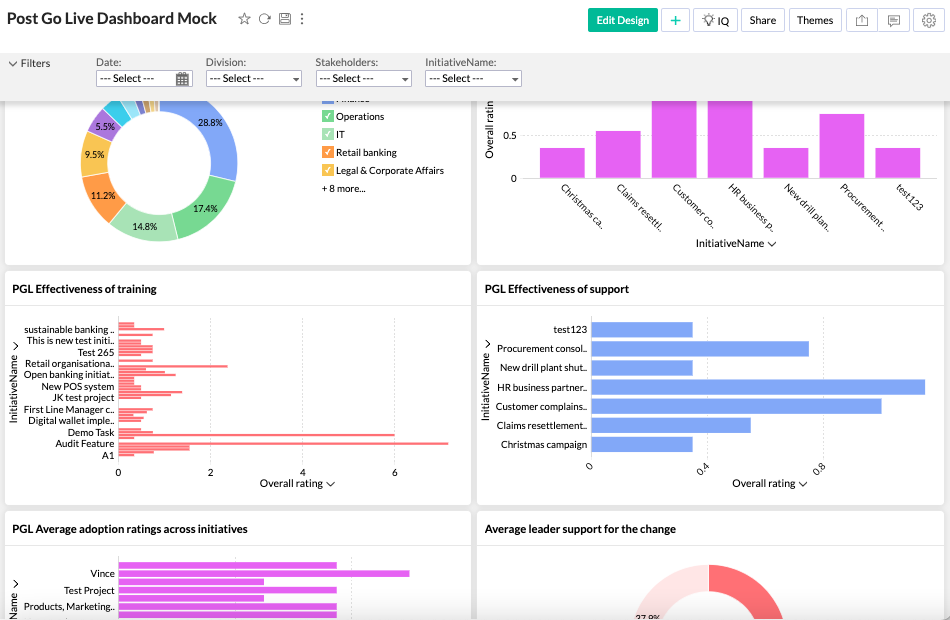Select the 9.5% yellow donut segment
950x620 pixels.
coord(93,155)
